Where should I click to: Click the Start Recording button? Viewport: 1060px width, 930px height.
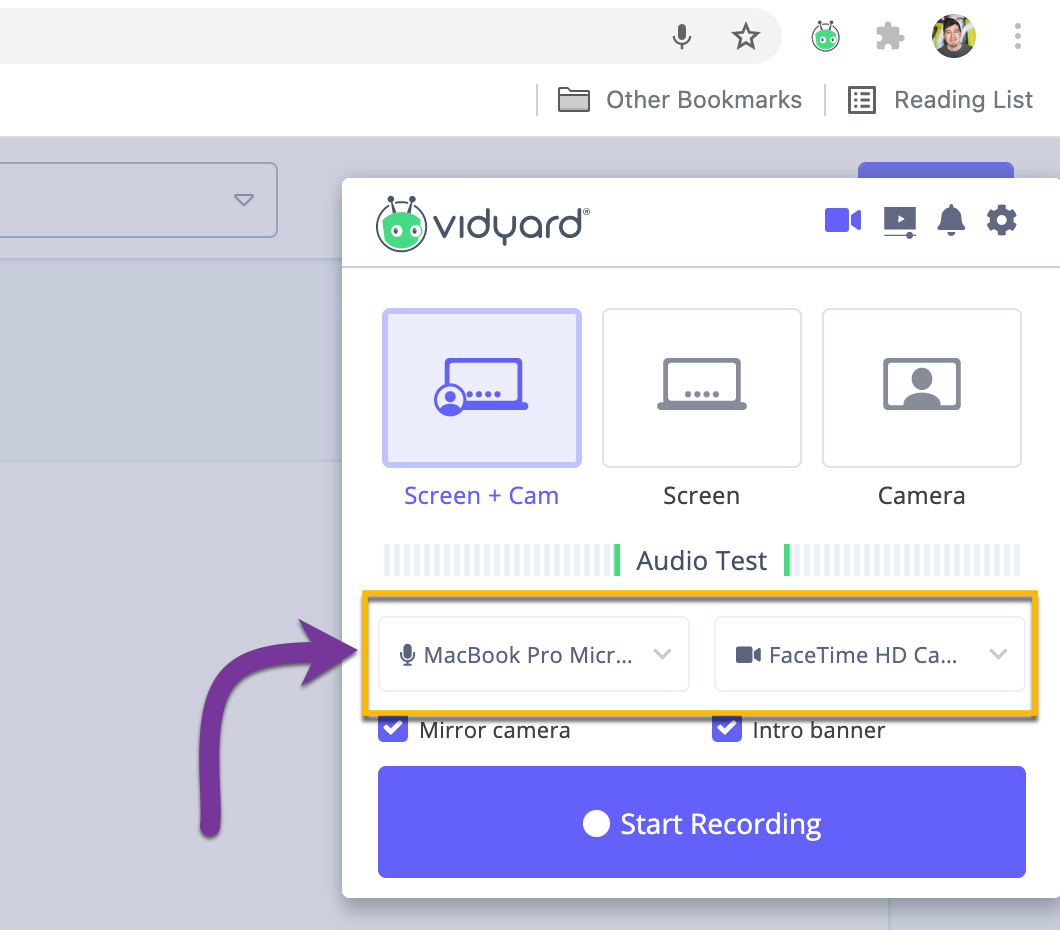tap(702, 822)
